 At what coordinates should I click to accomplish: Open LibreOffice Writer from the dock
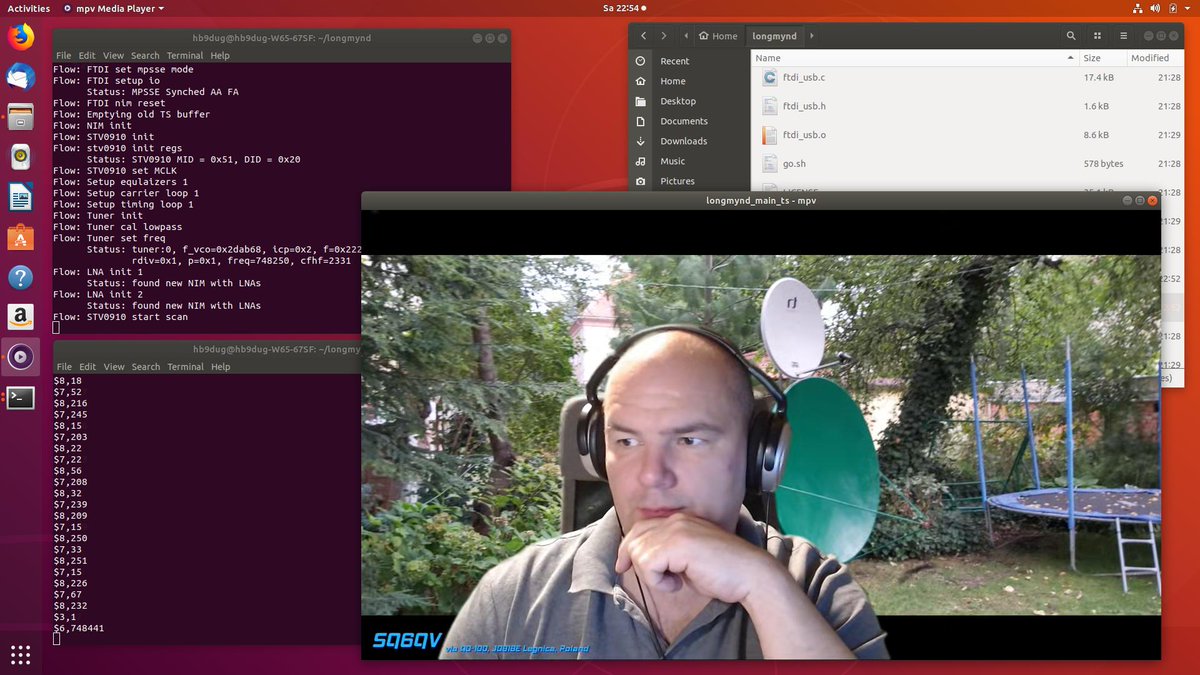pos(20,197)
